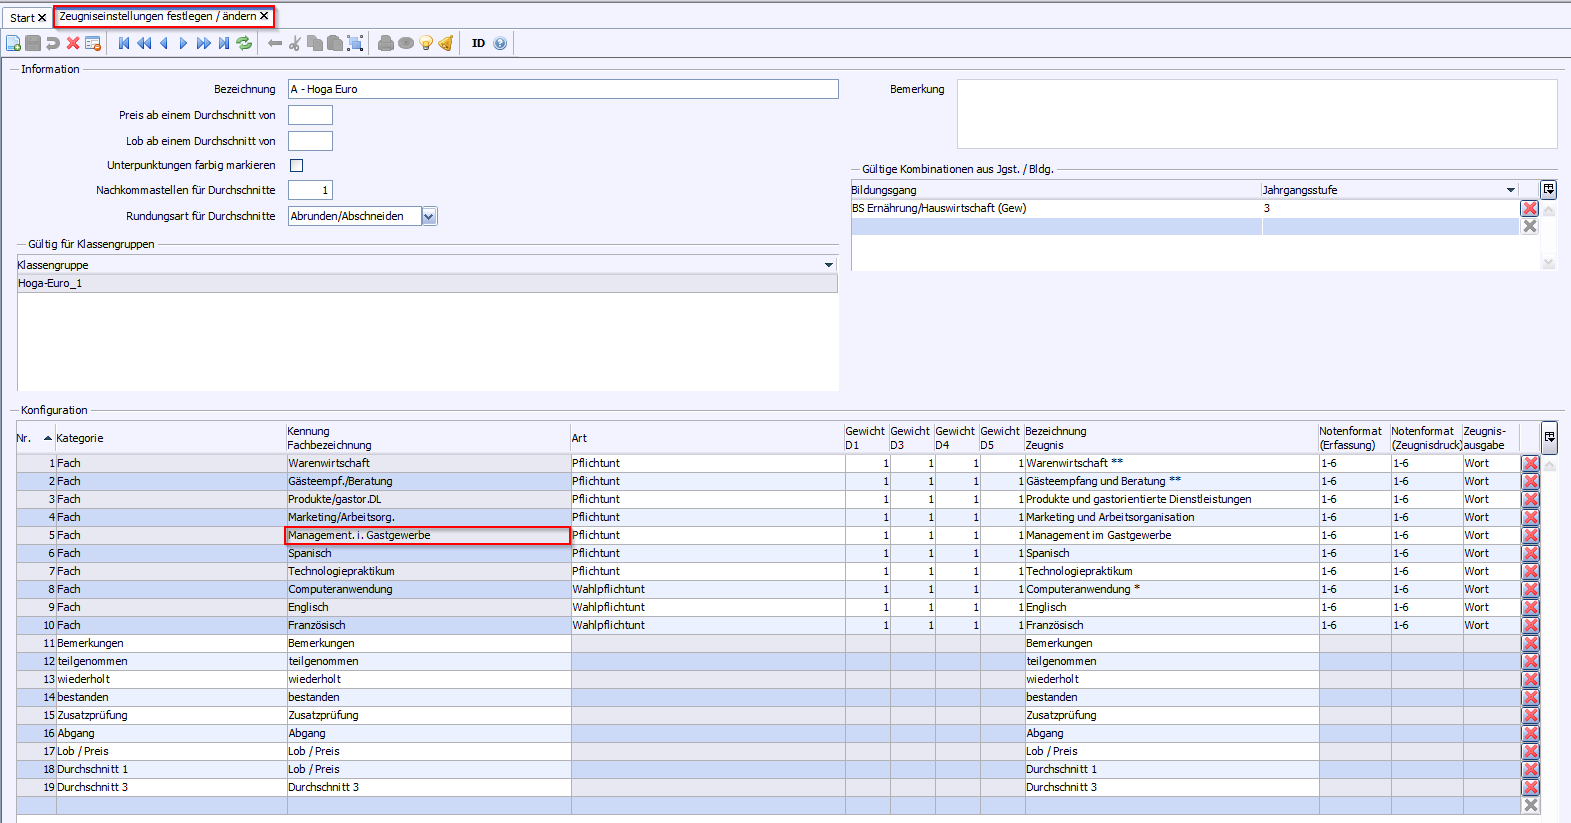Click the bell icon in toolbar
The image size is (1571, 823).
(446, 43)
